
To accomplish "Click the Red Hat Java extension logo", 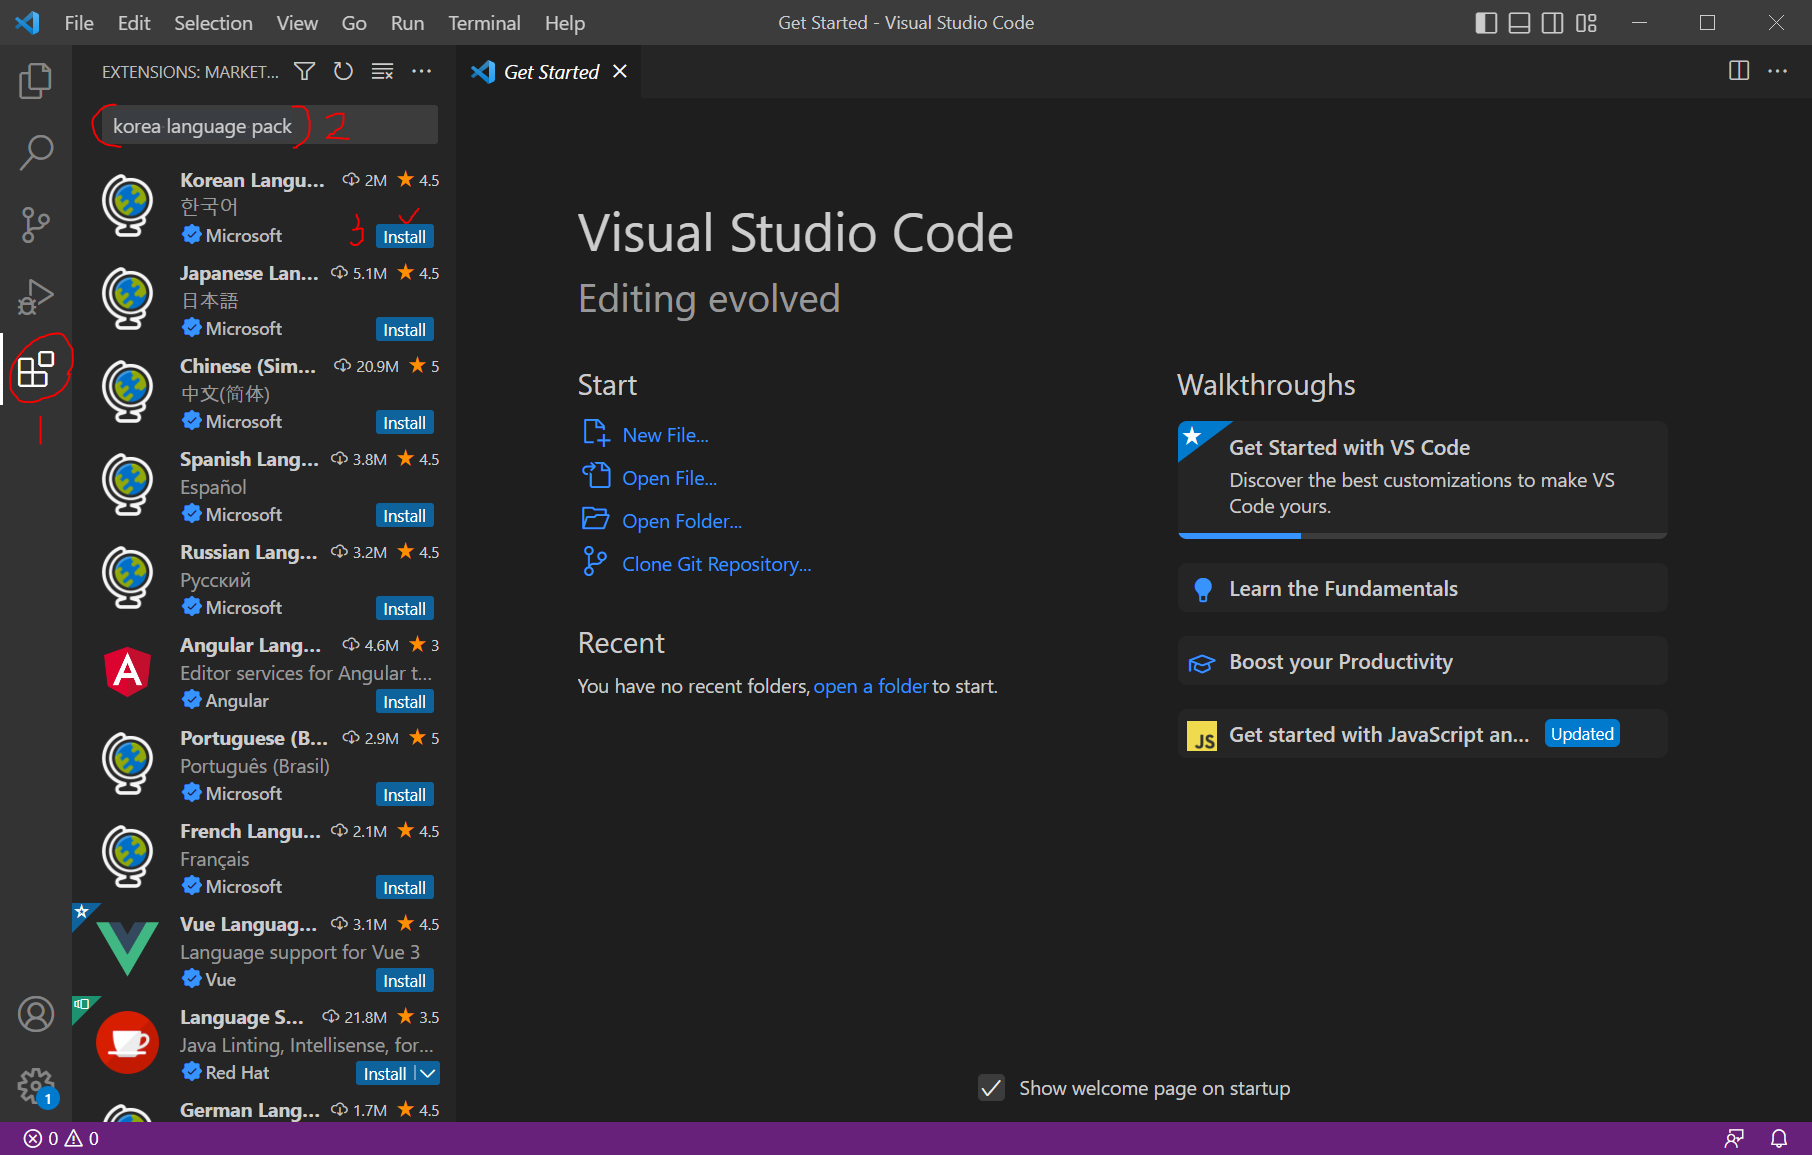I will (x=128, y=1042).
